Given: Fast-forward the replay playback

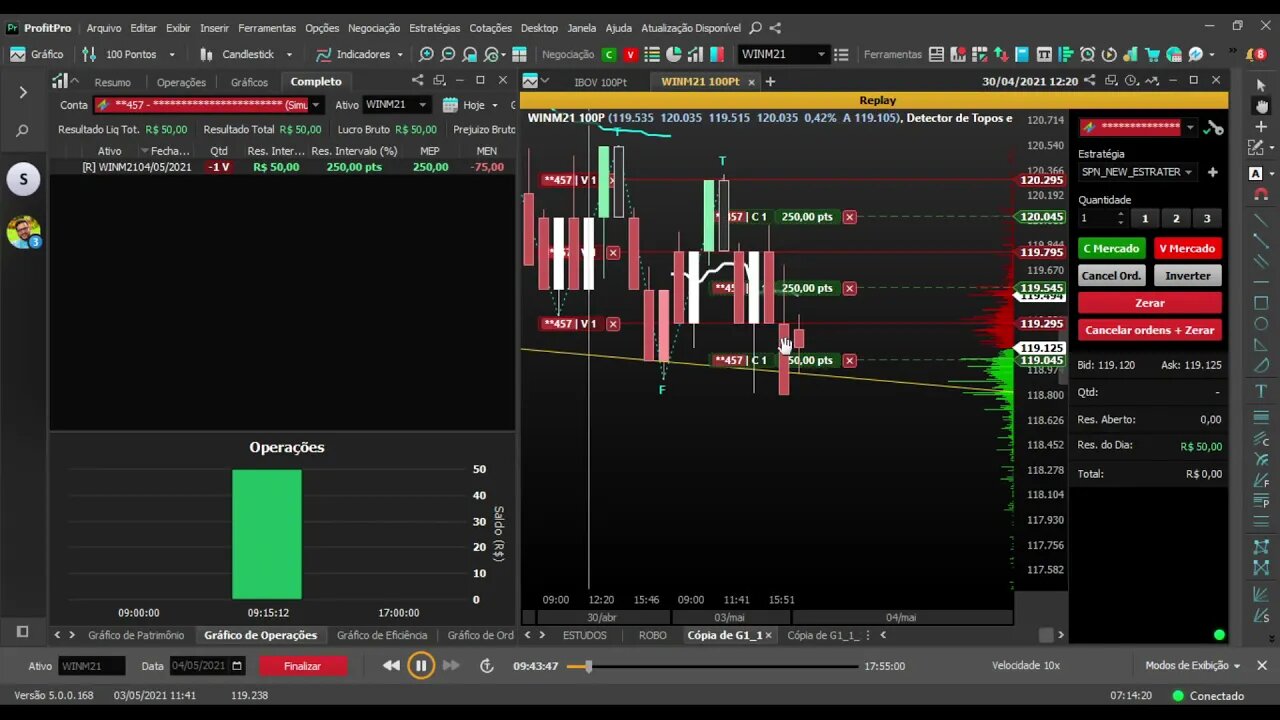Looking at the screenshot, I should (451, 665).
